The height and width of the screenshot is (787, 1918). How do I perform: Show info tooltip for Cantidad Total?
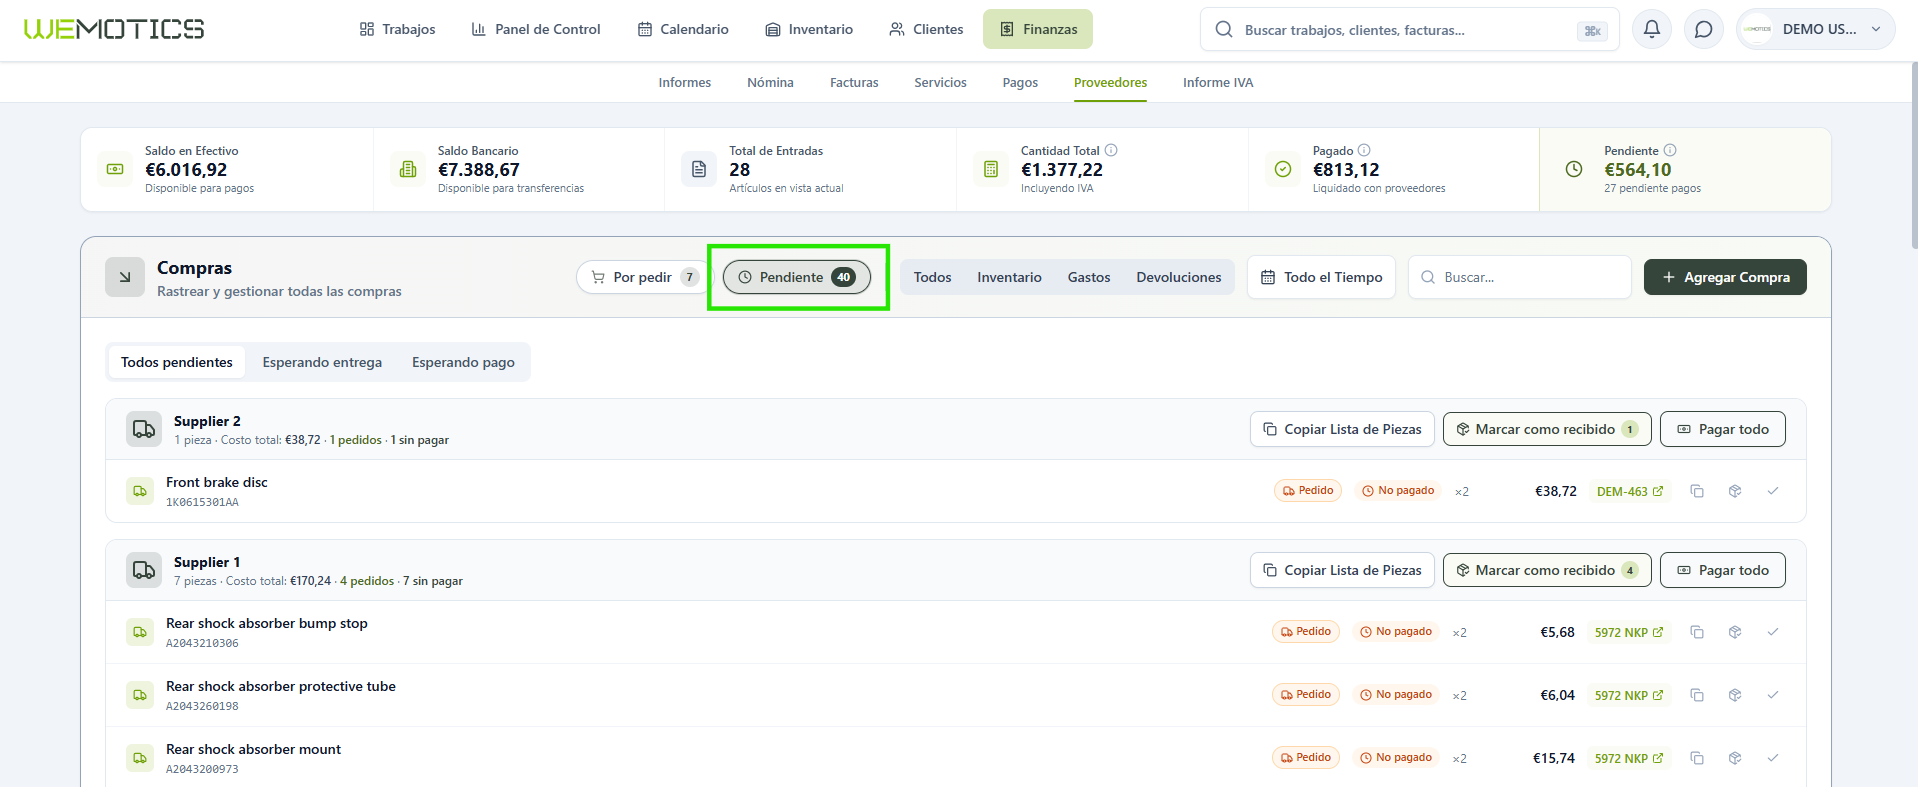(1111, 150)
